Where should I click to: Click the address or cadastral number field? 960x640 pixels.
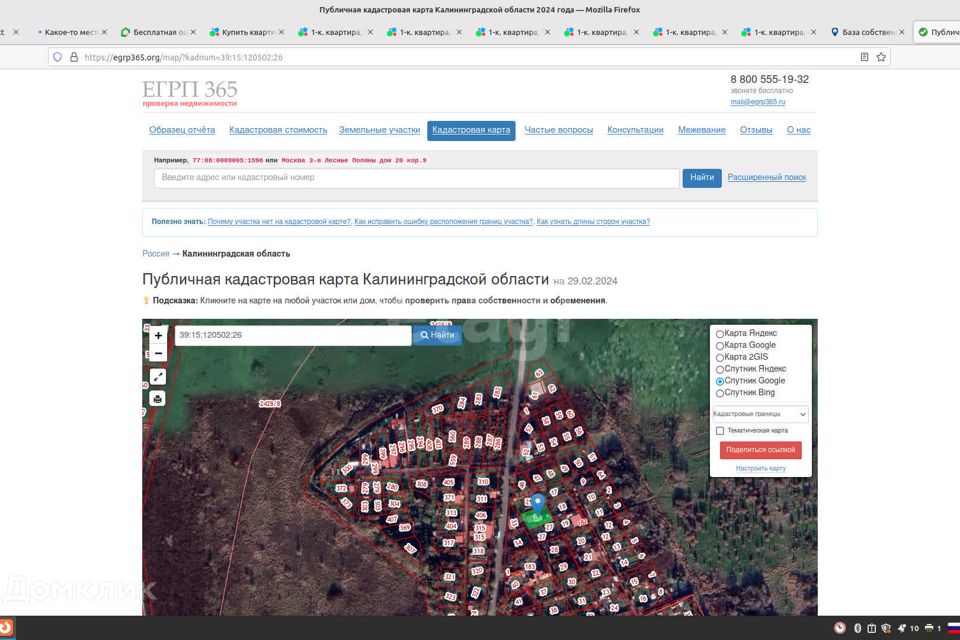(x=416, y=178)
